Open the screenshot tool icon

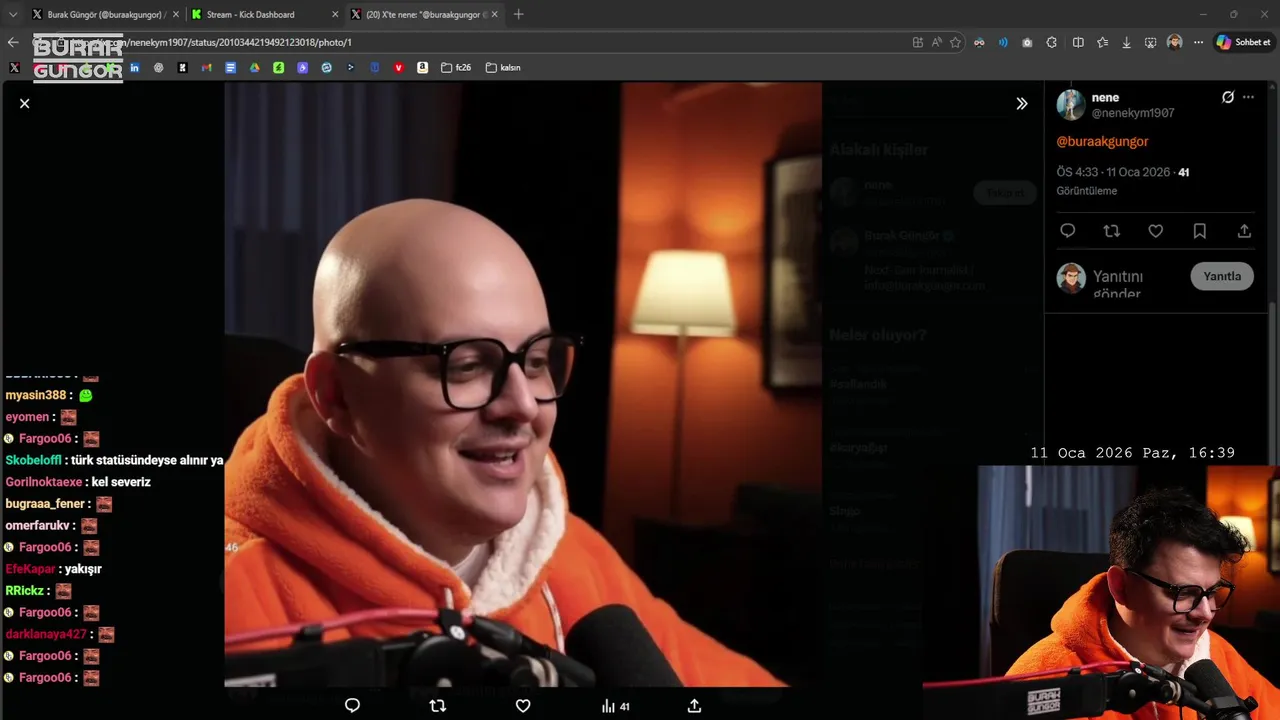(x=1150, y=42)
